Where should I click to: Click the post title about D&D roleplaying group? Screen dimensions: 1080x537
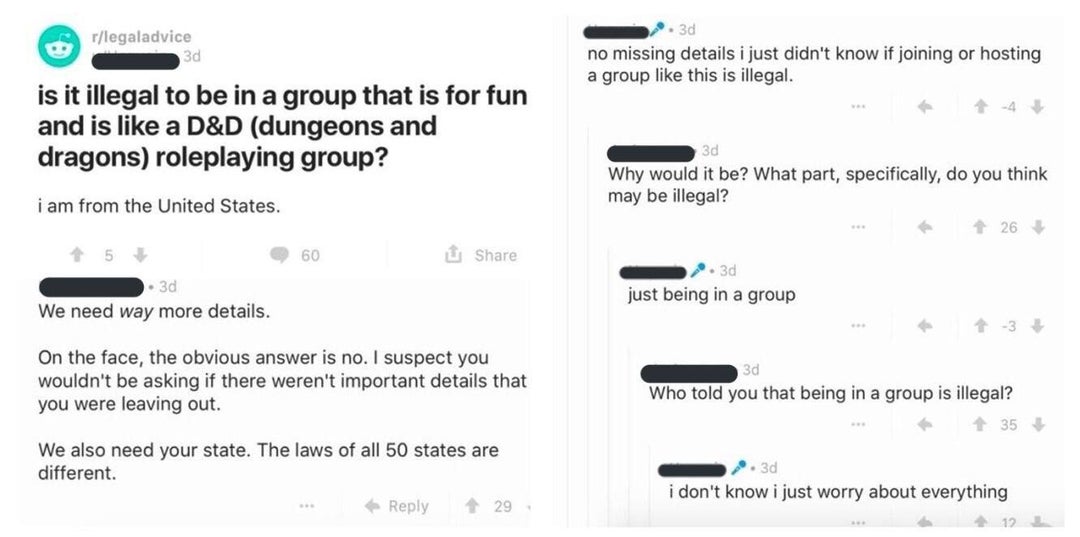[x=282, y=128]
